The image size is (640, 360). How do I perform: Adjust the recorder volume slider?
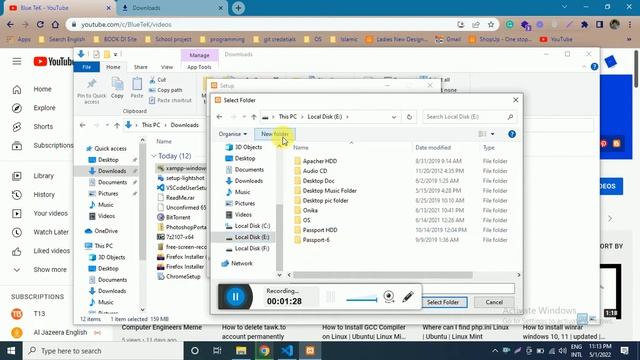click(x=362, y=300)
